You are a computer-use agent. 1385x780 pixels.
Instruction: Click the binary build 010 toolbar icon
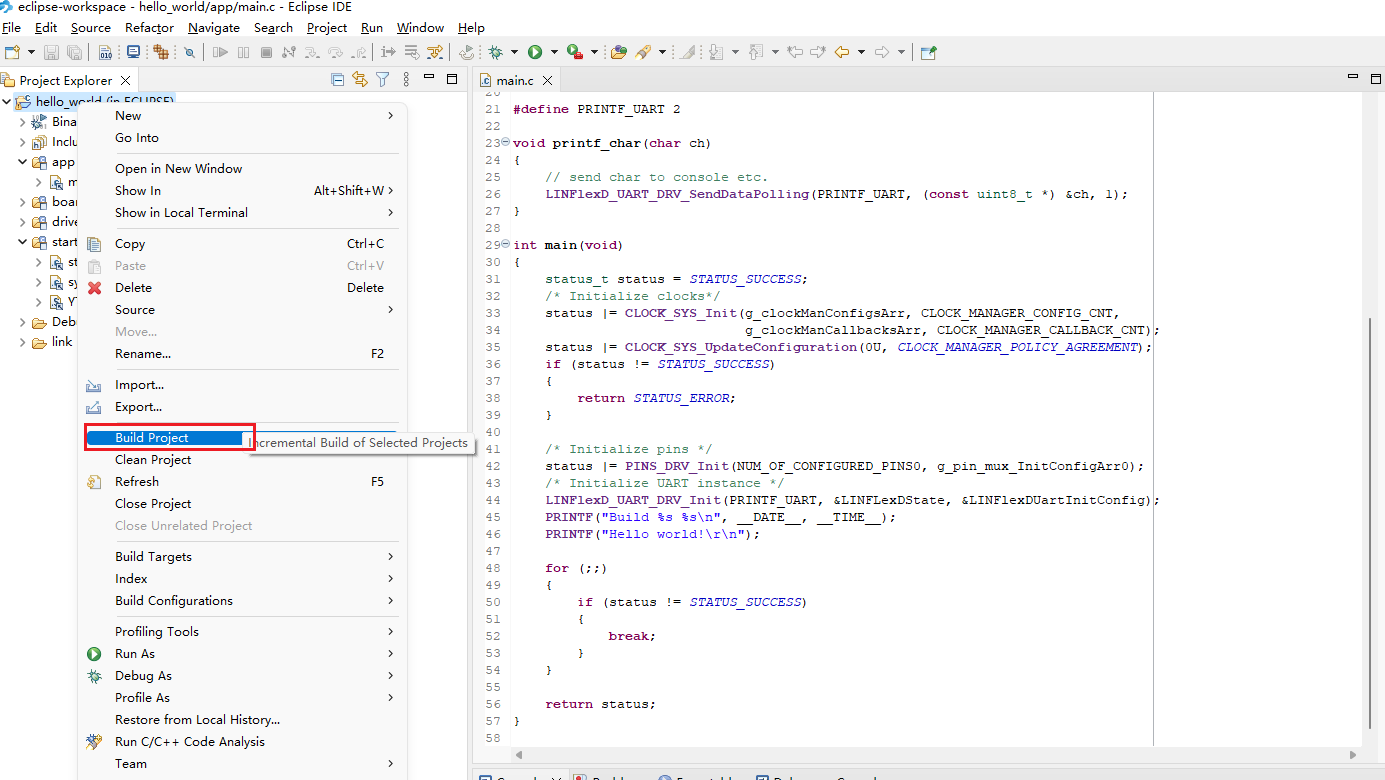click(x=105, y=52)
